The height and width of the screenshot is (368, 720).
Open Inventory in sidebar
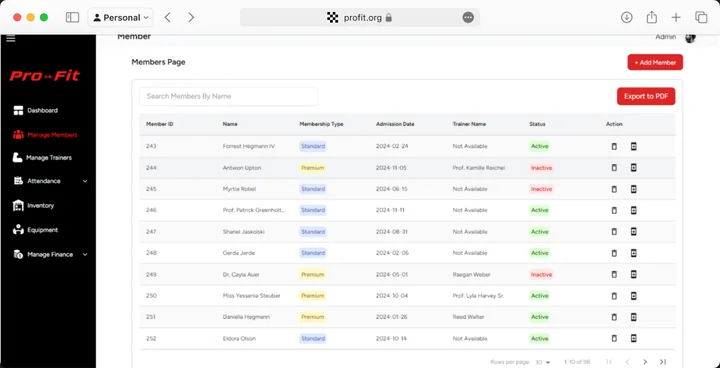tap(34, 205)
